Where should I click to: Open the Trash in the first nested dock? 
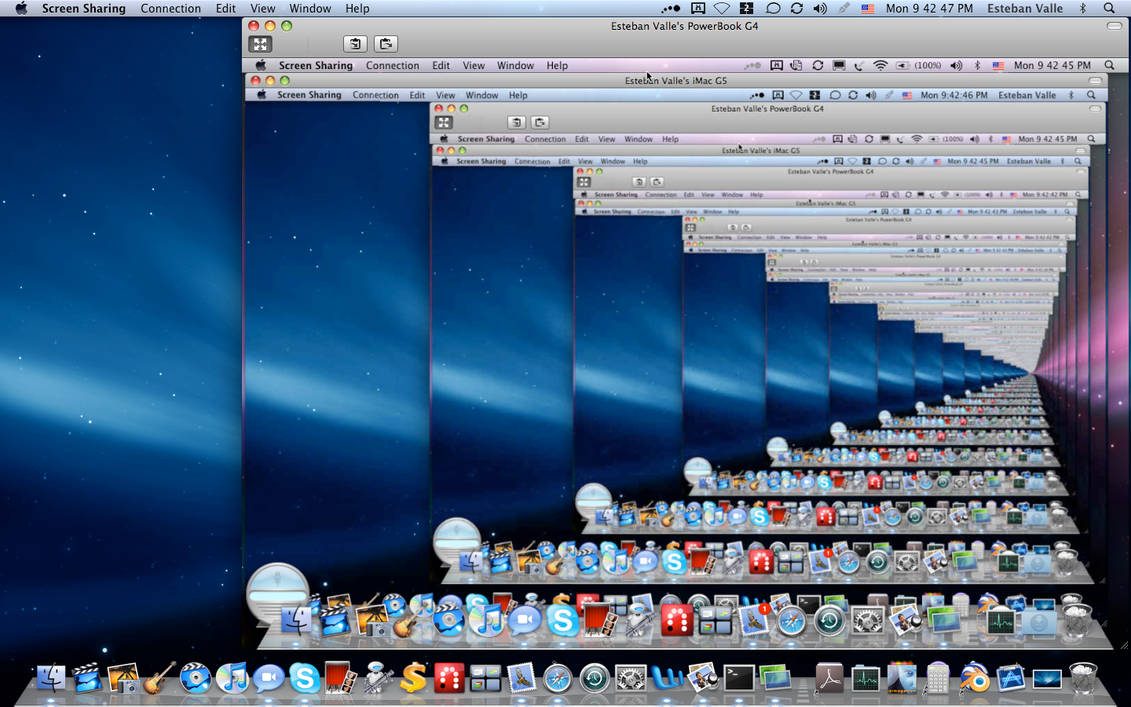click(x=1077, y=619)
